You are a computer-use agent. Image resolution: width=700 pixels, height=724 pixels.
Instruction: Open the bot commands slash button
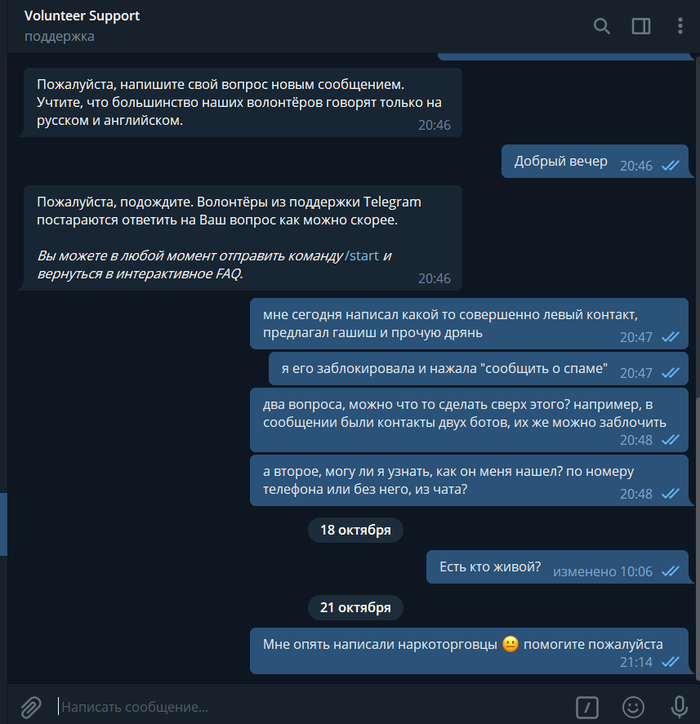click(x=587, y=706)
